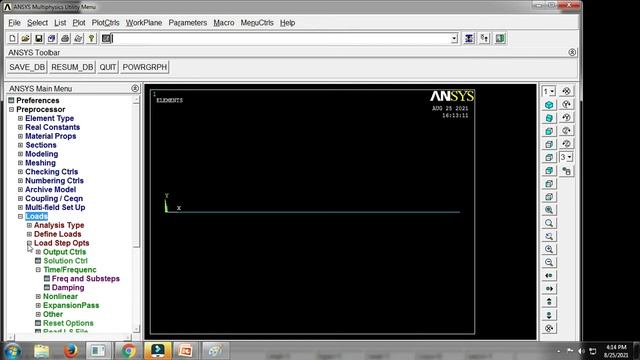
Task: Open the Damping tree item
Action: [68, 288]
